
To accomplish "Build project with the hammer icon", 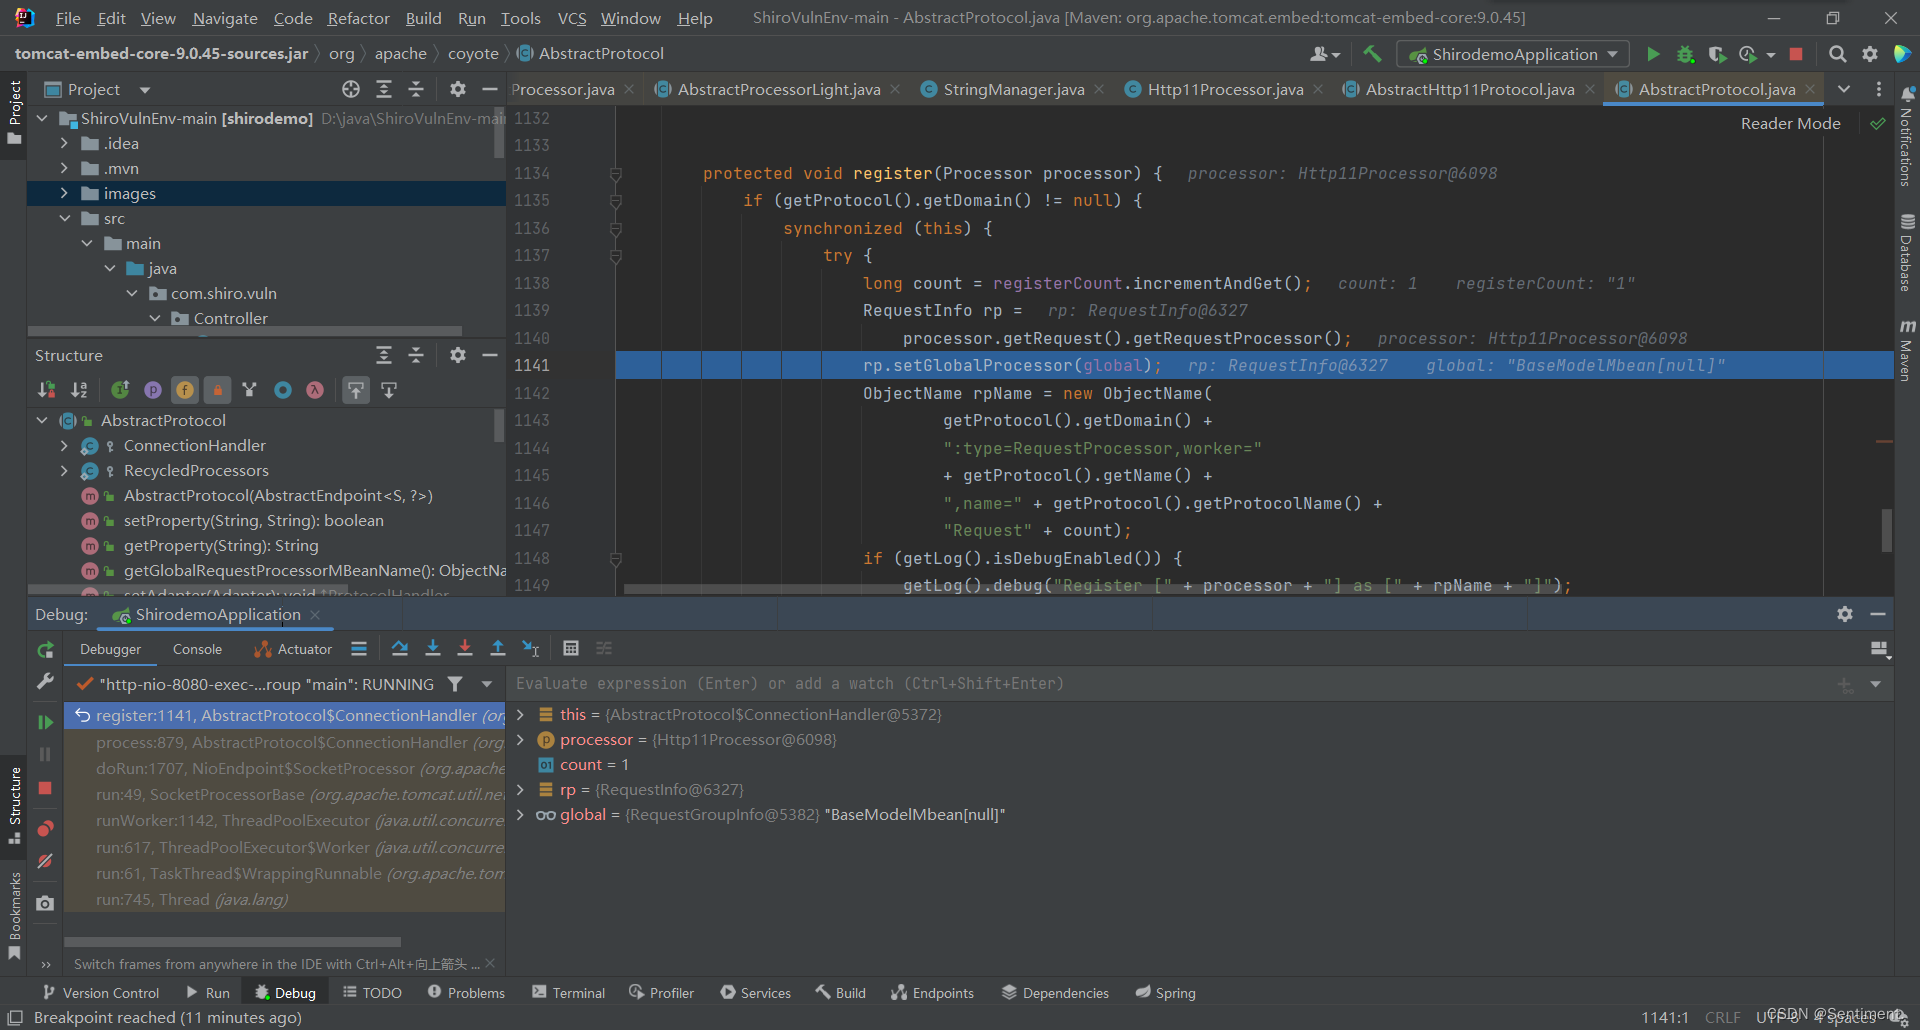I will pos(1372,54).
